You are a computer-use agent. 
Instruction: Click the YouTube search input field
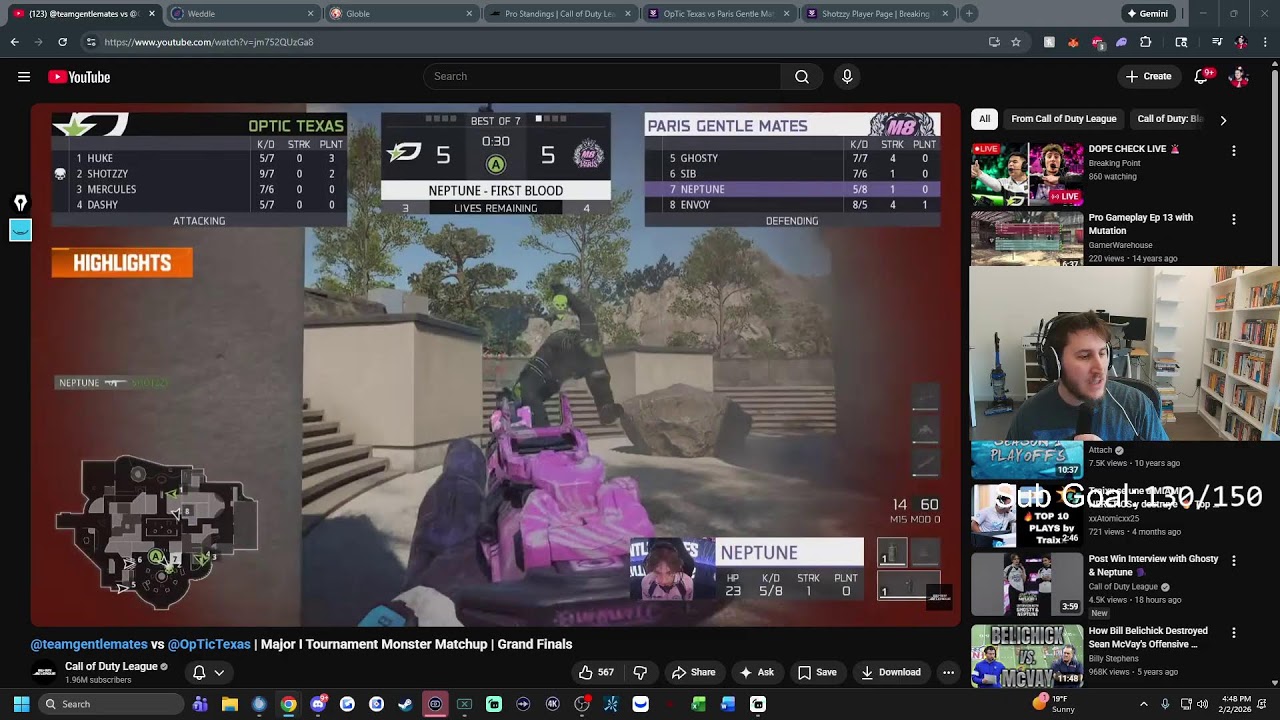[603, 77]
